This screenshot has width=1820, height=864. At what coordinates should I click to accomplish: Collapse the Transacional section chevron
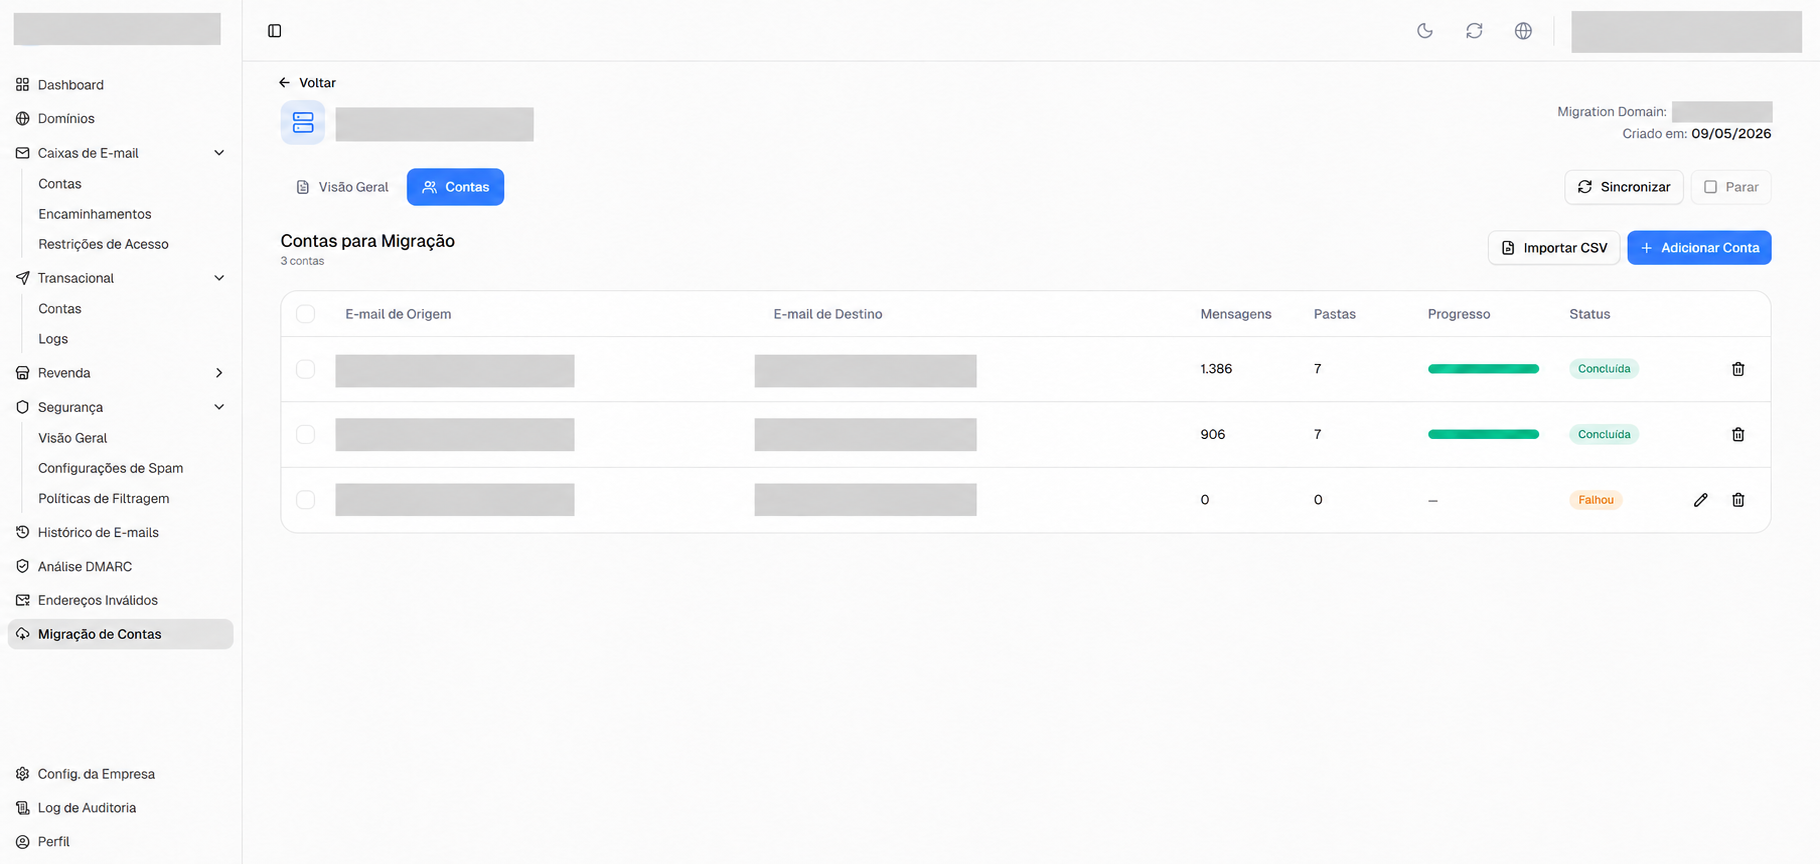point(219,278)
